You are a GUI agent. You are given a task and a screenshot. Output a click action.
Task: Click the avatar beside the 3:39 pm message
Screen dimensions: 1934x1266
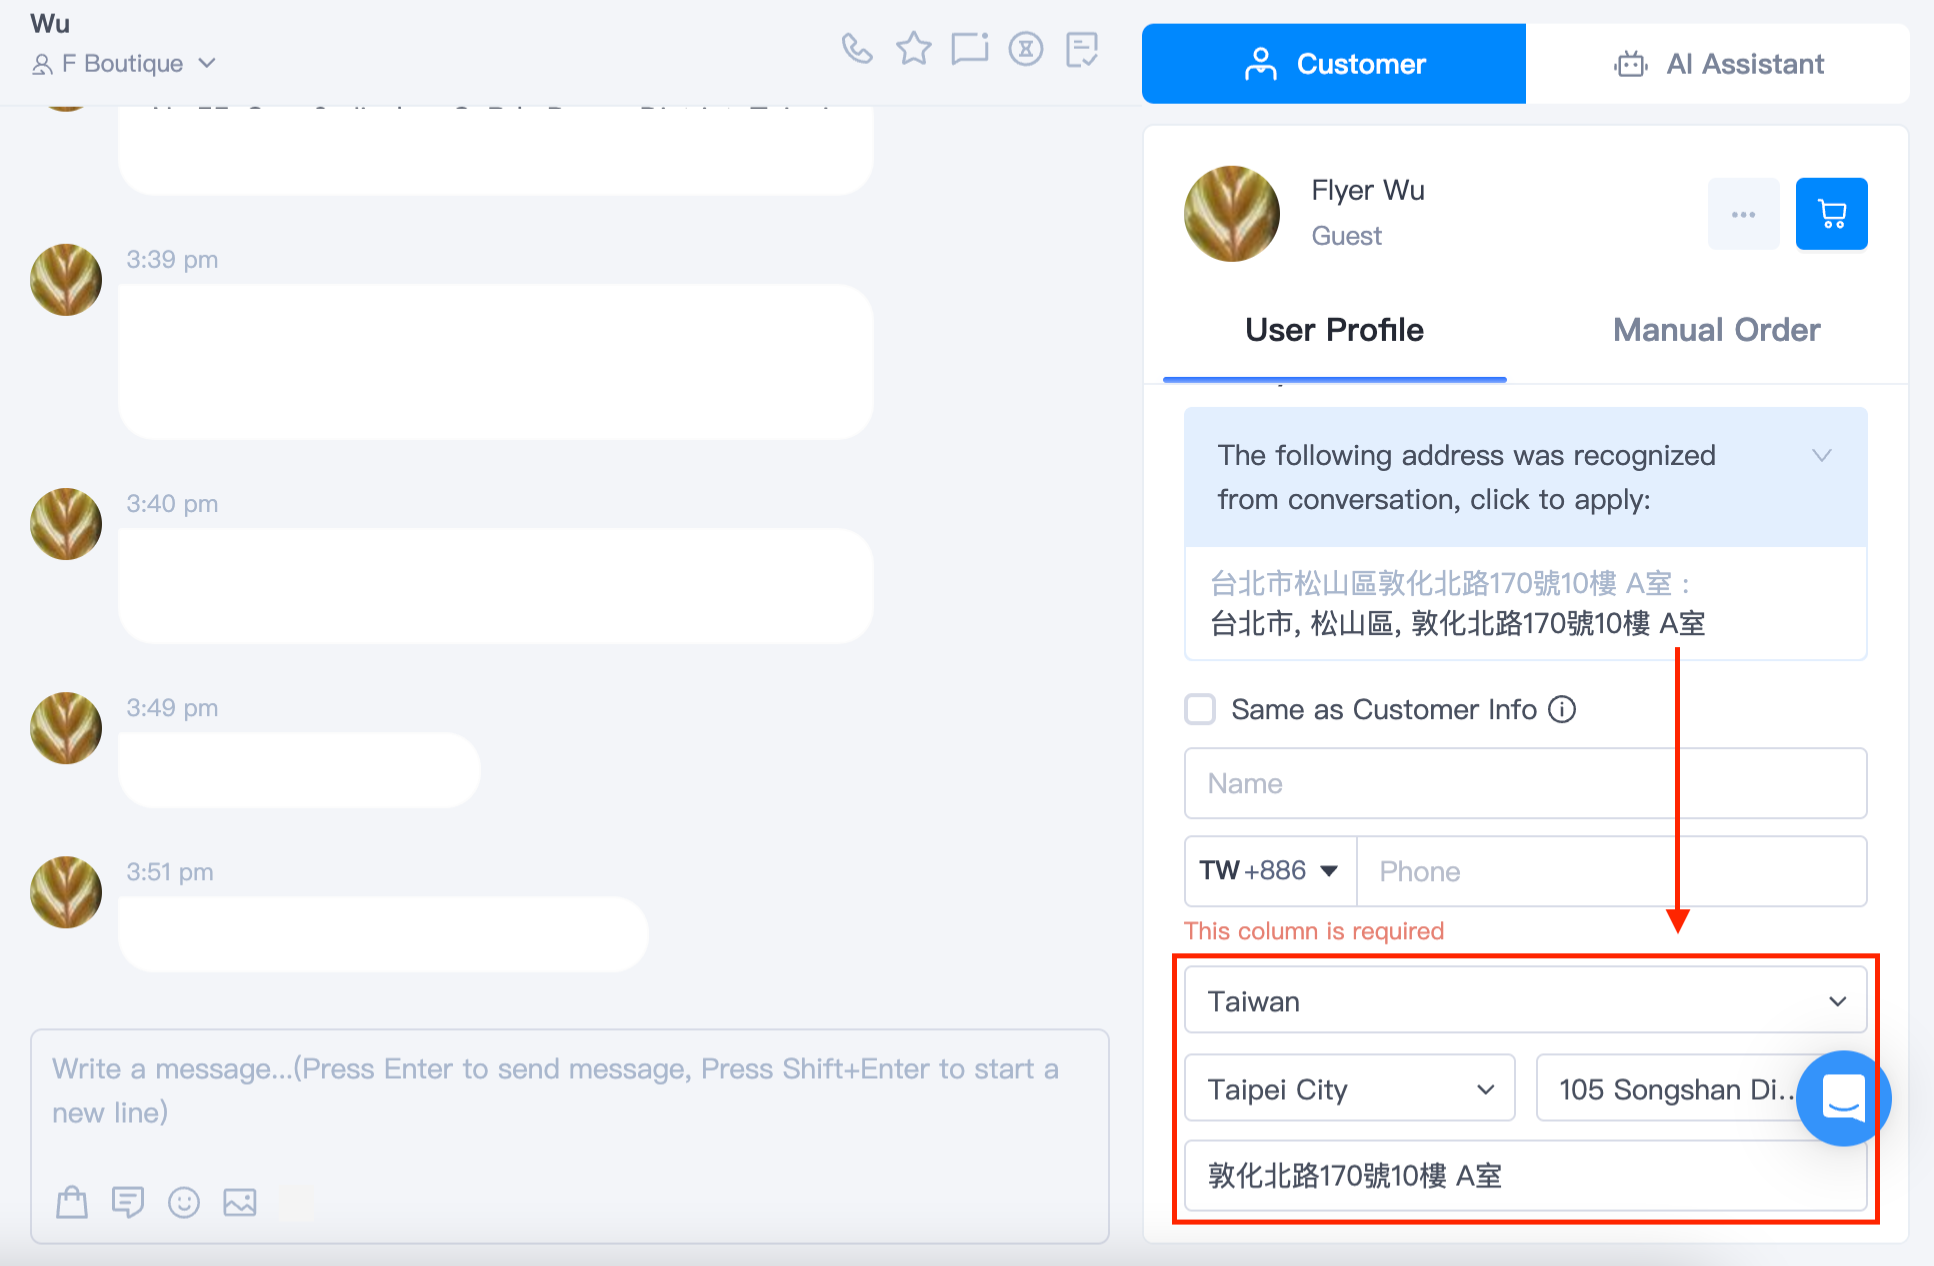[66, 280]
